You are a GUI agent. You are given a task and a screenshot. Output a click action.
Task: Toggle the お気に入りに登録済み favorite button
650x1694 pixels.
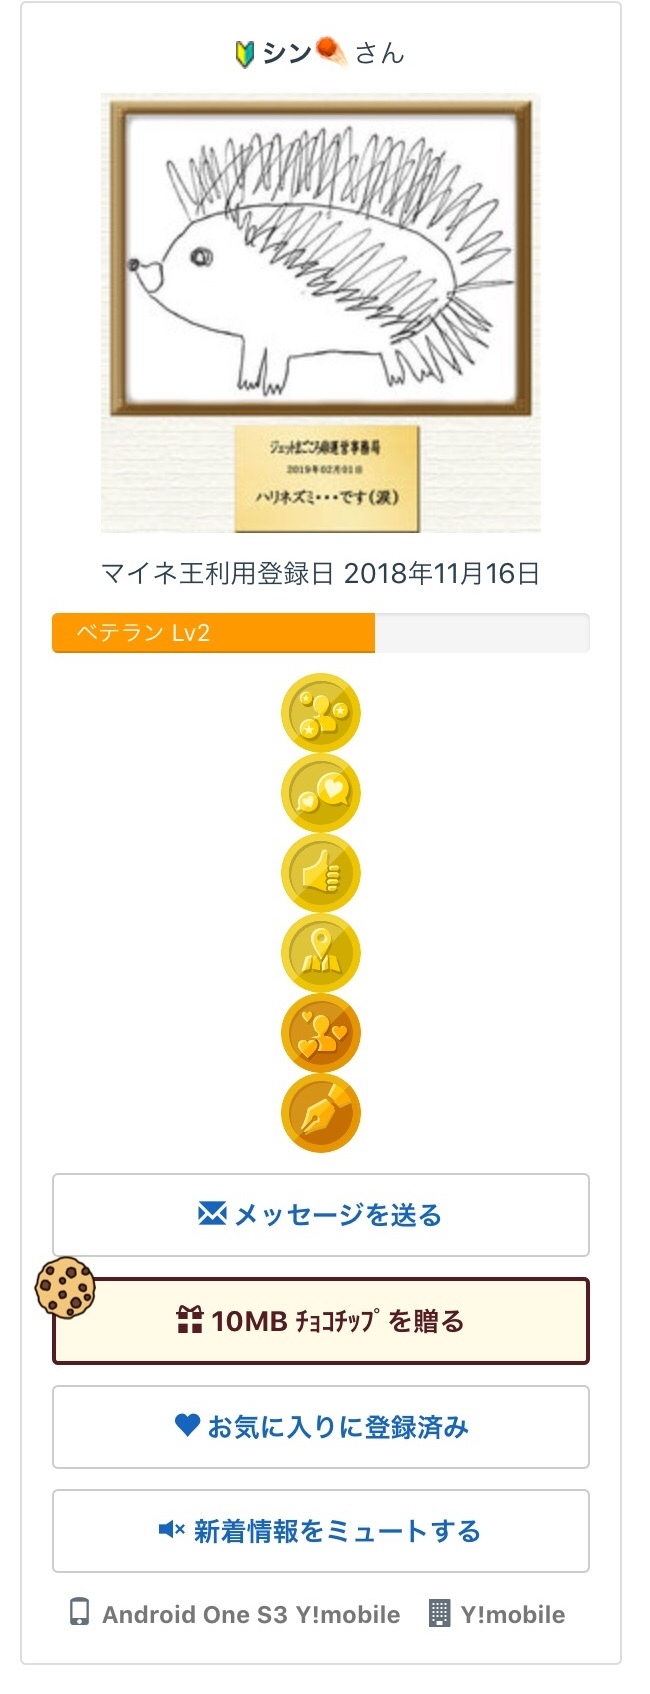[x=321, y=1427]
